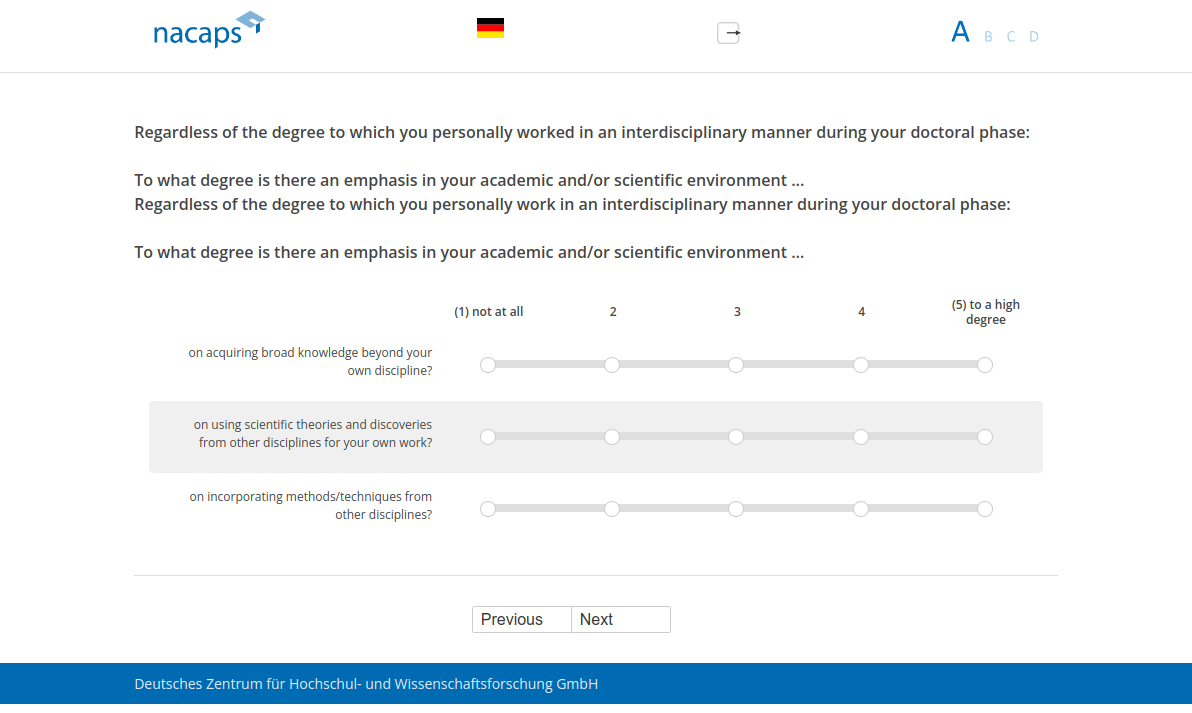
Task: Click the Deutsches Zentrum footer text
Action: 366,684
